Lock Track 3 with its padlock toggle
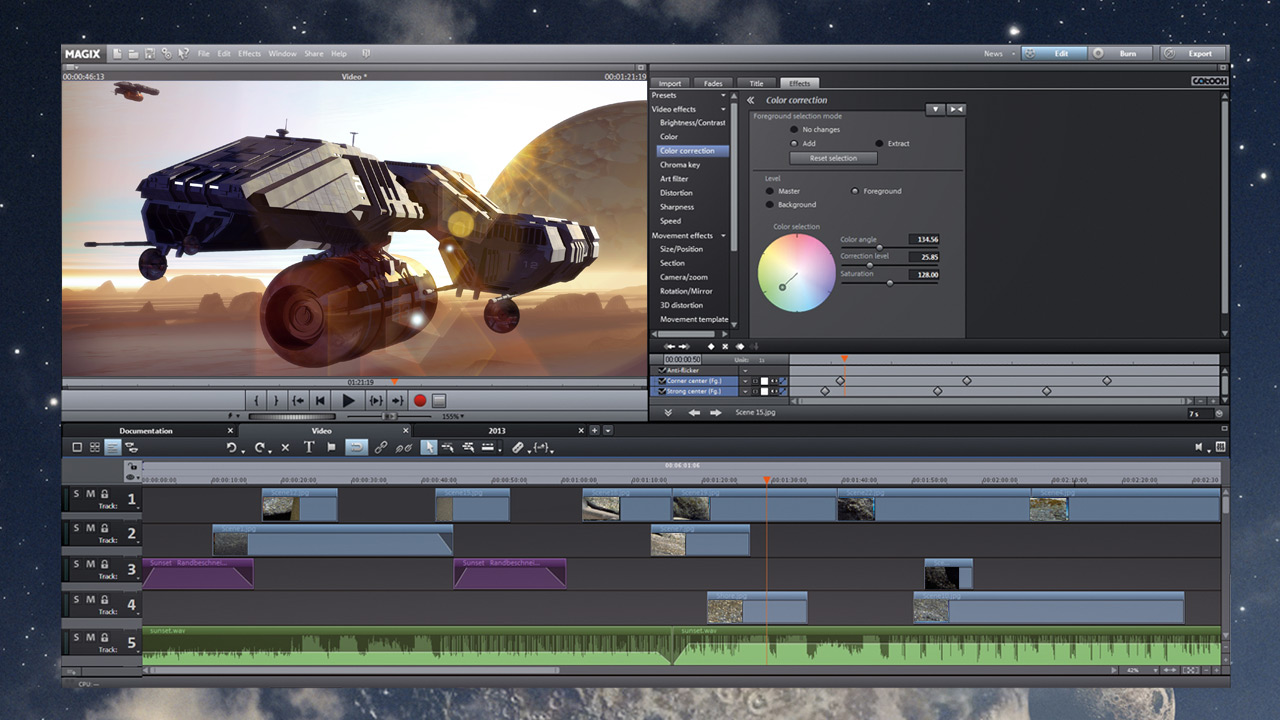Screen dimensions: 1280x720 click(x=104, y=564)
